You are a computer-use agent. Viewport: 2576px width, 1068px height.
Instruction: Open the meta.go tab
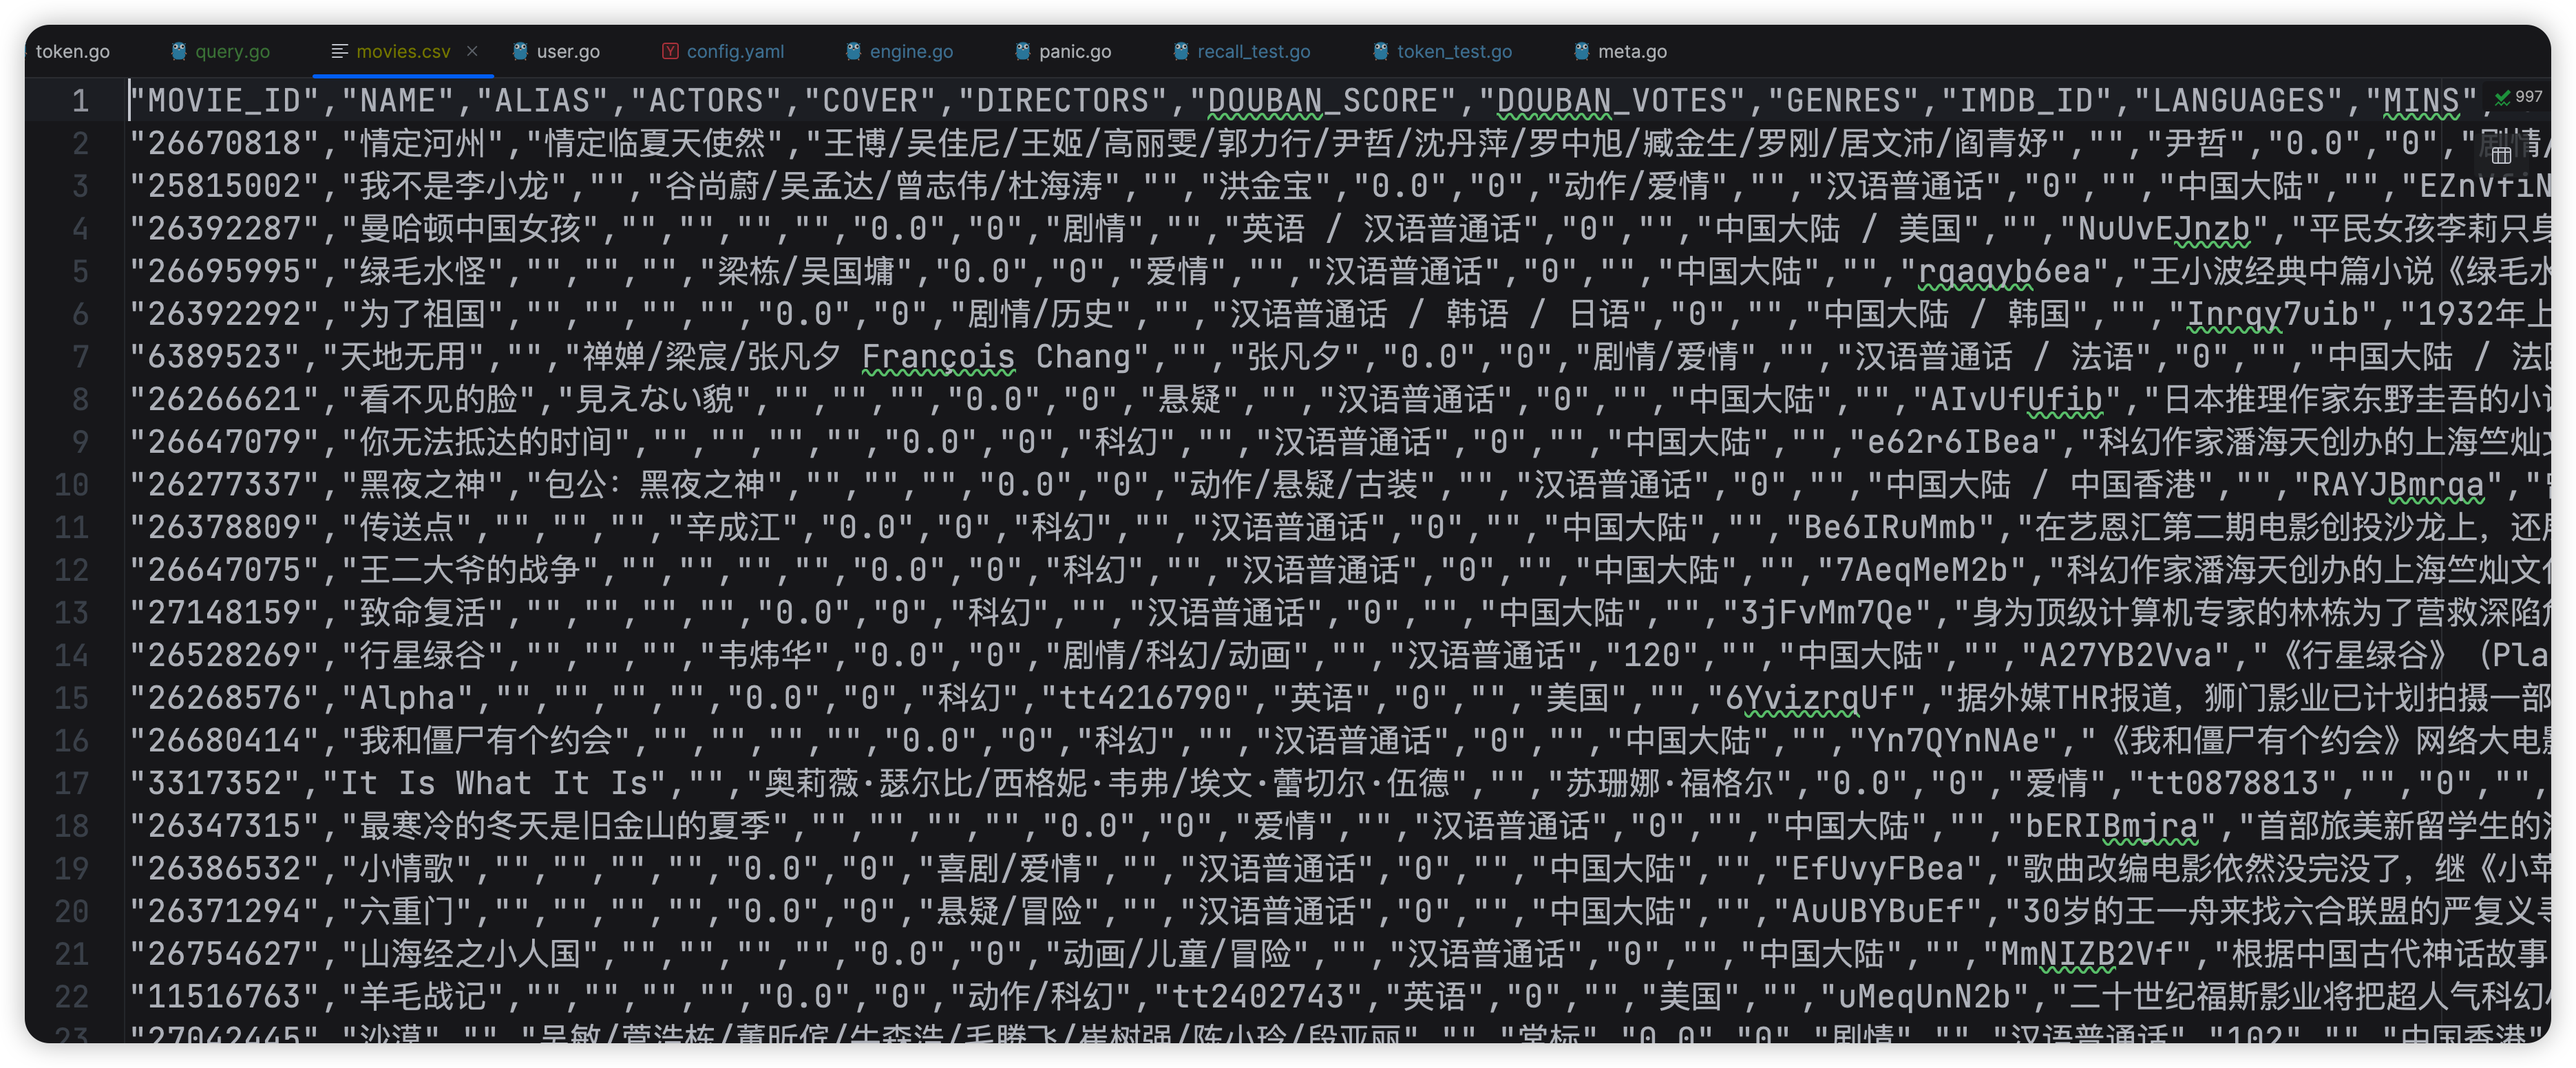coord(1627,51)
